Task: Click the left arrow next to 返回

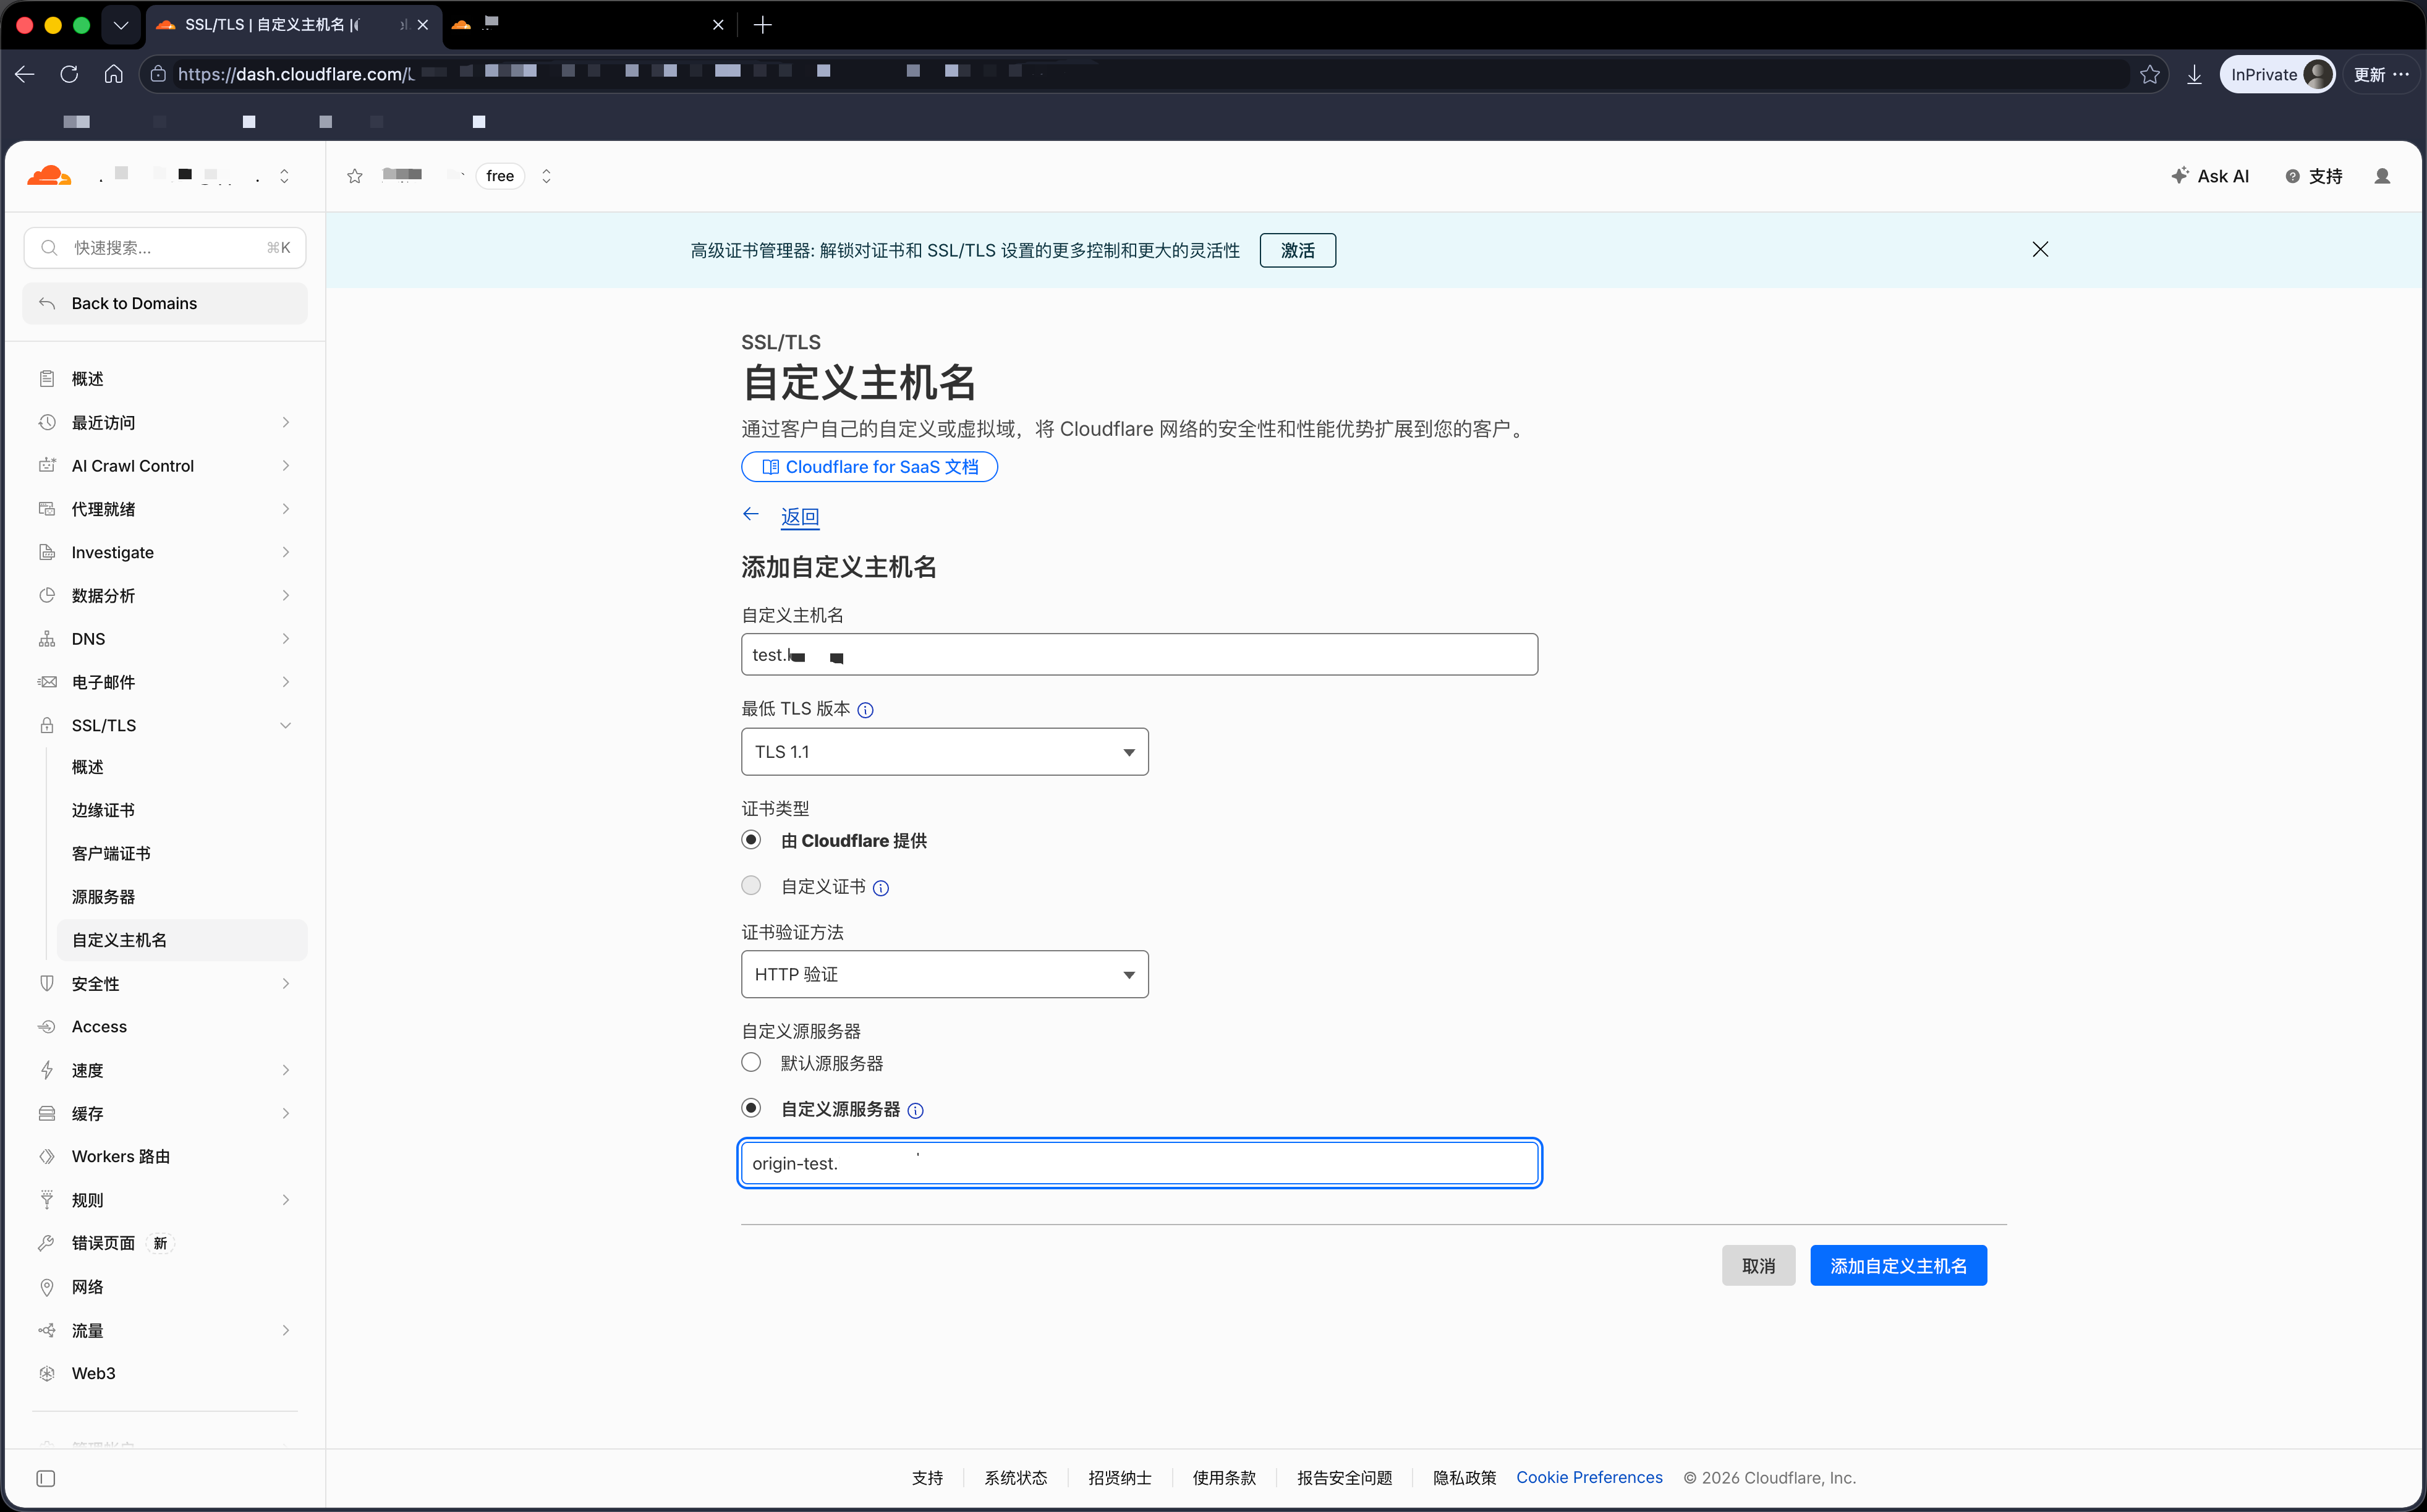Action: [x=751, y=515]
